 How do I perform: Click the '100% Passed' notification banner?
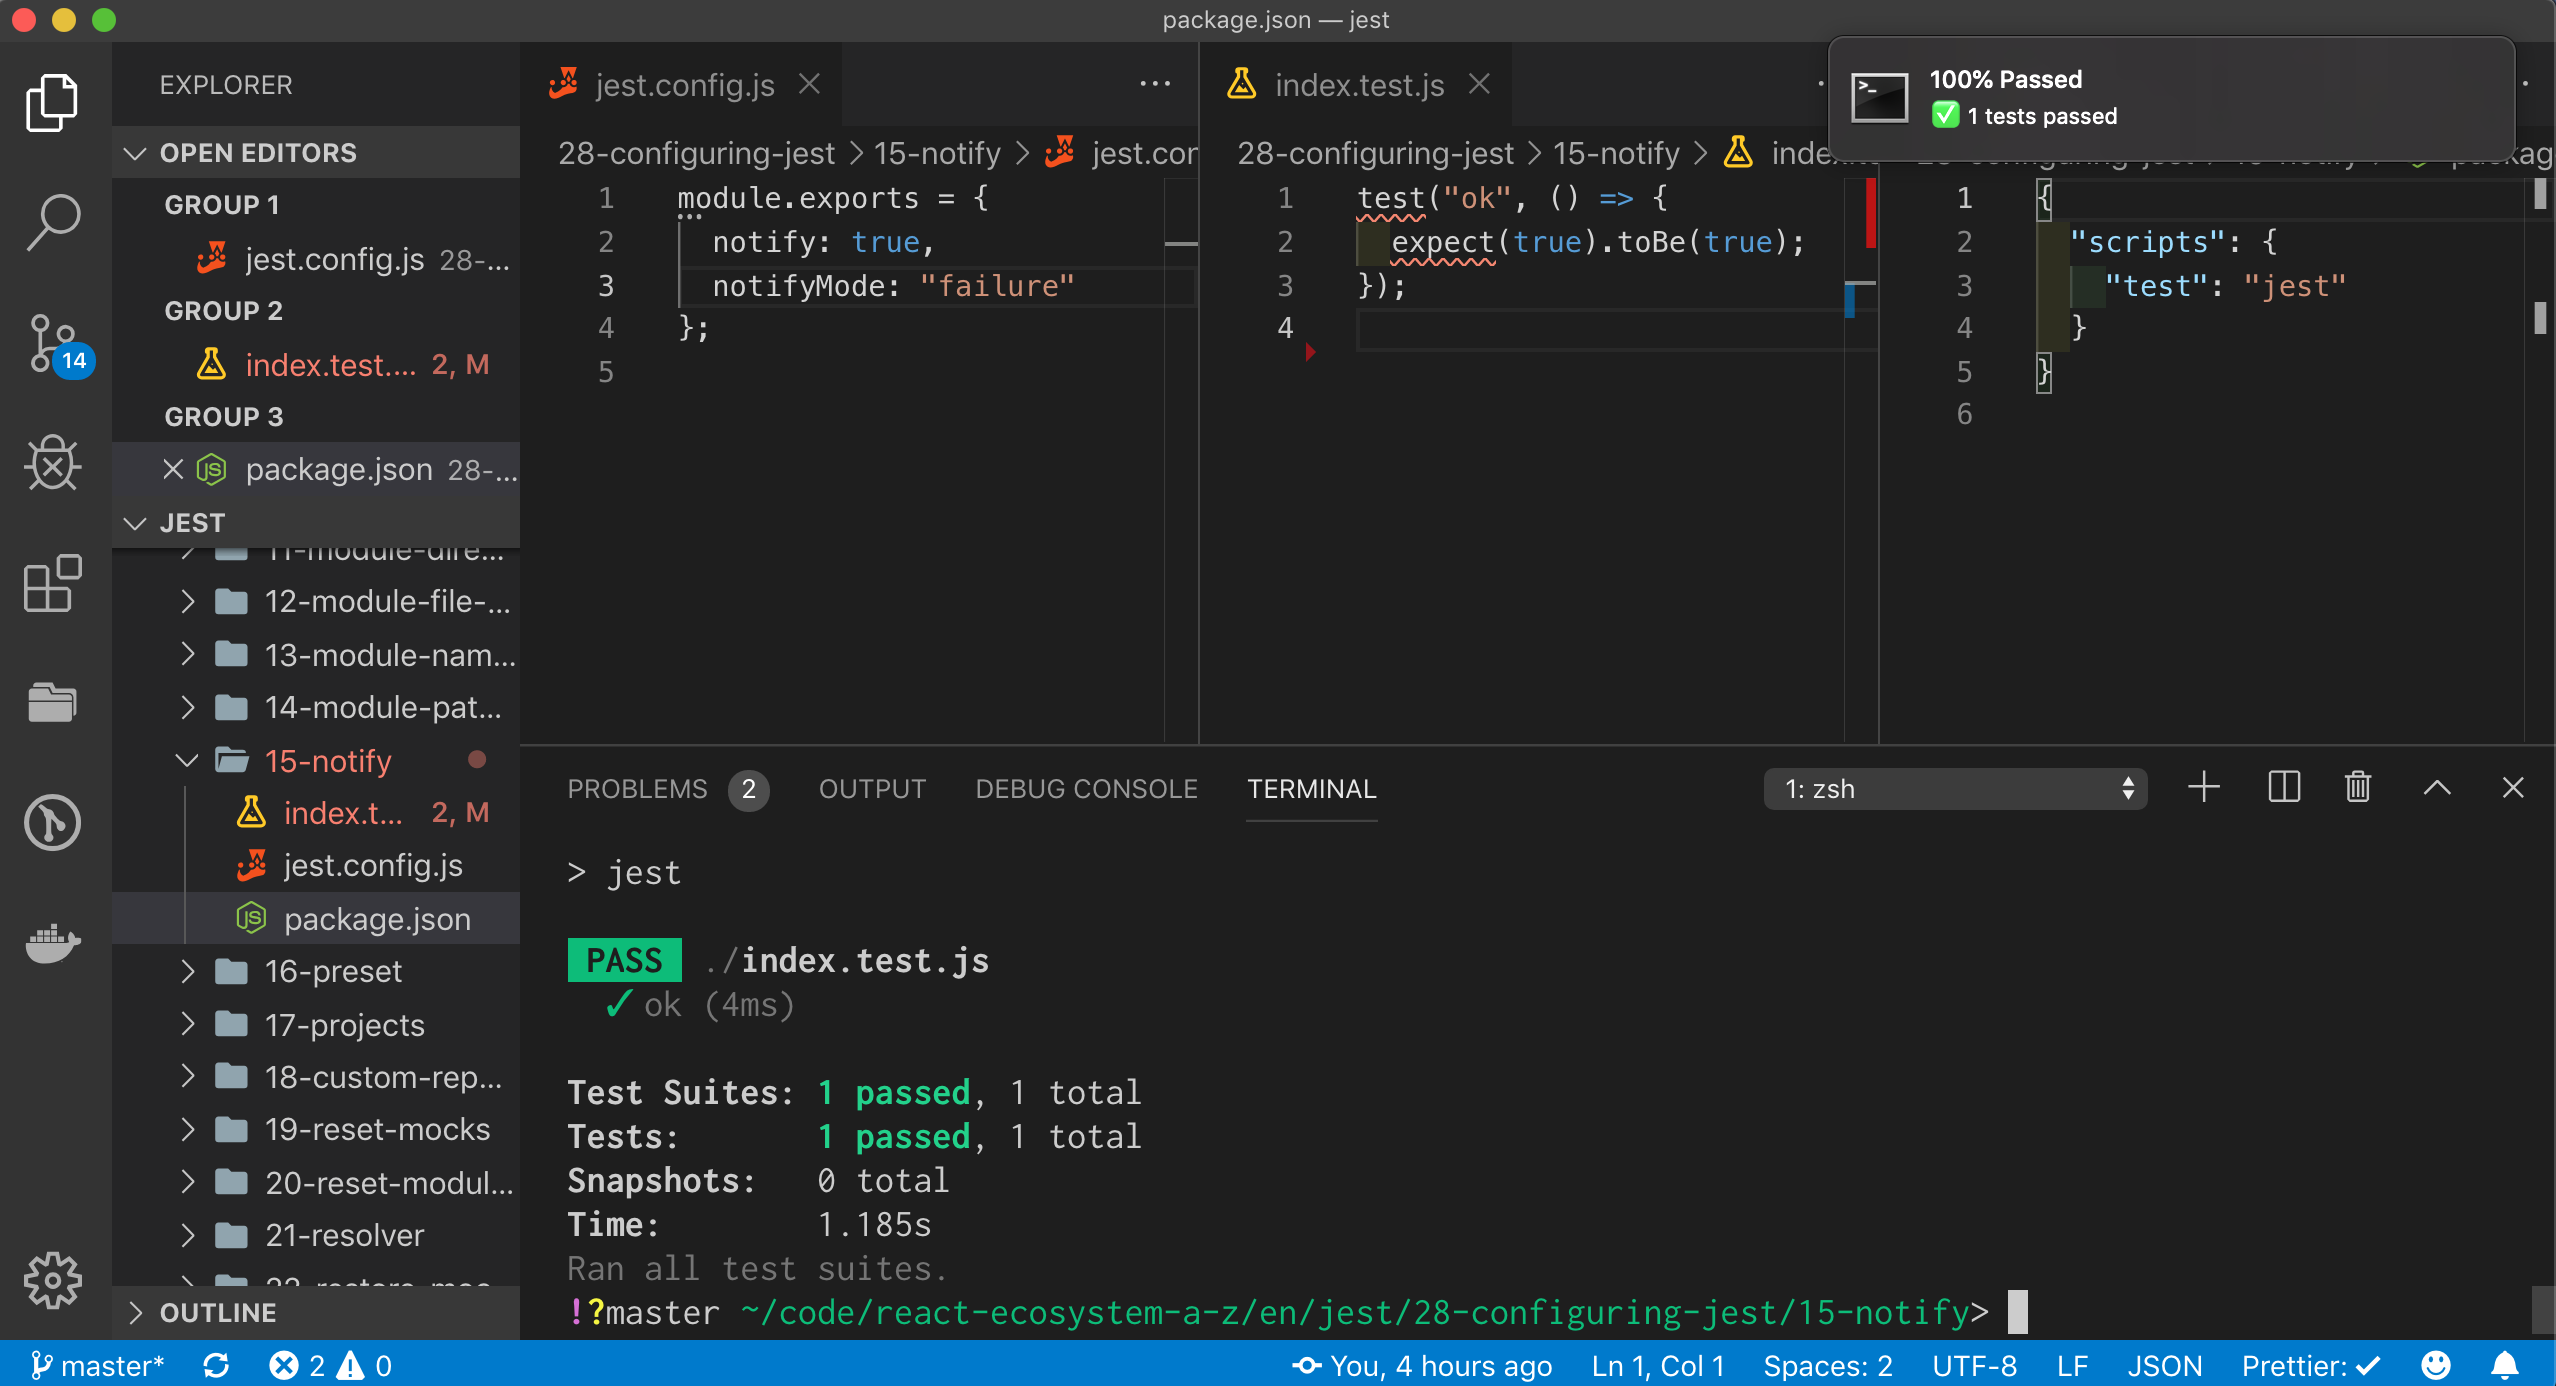(2172, 98)
